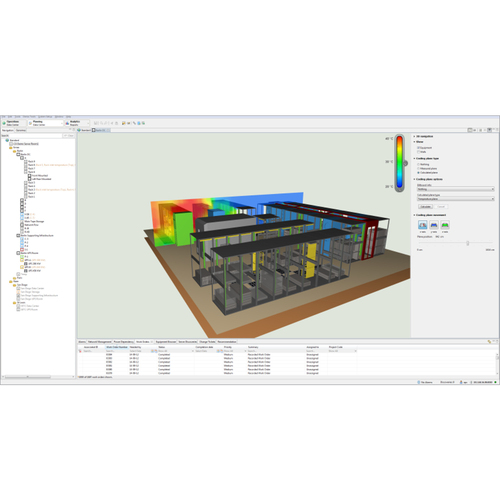The height and width of the screenshot is (500, 500).
Task: Open calendar icon in Completion date filter
Action: pyautogui.click(x=218, y=351)
